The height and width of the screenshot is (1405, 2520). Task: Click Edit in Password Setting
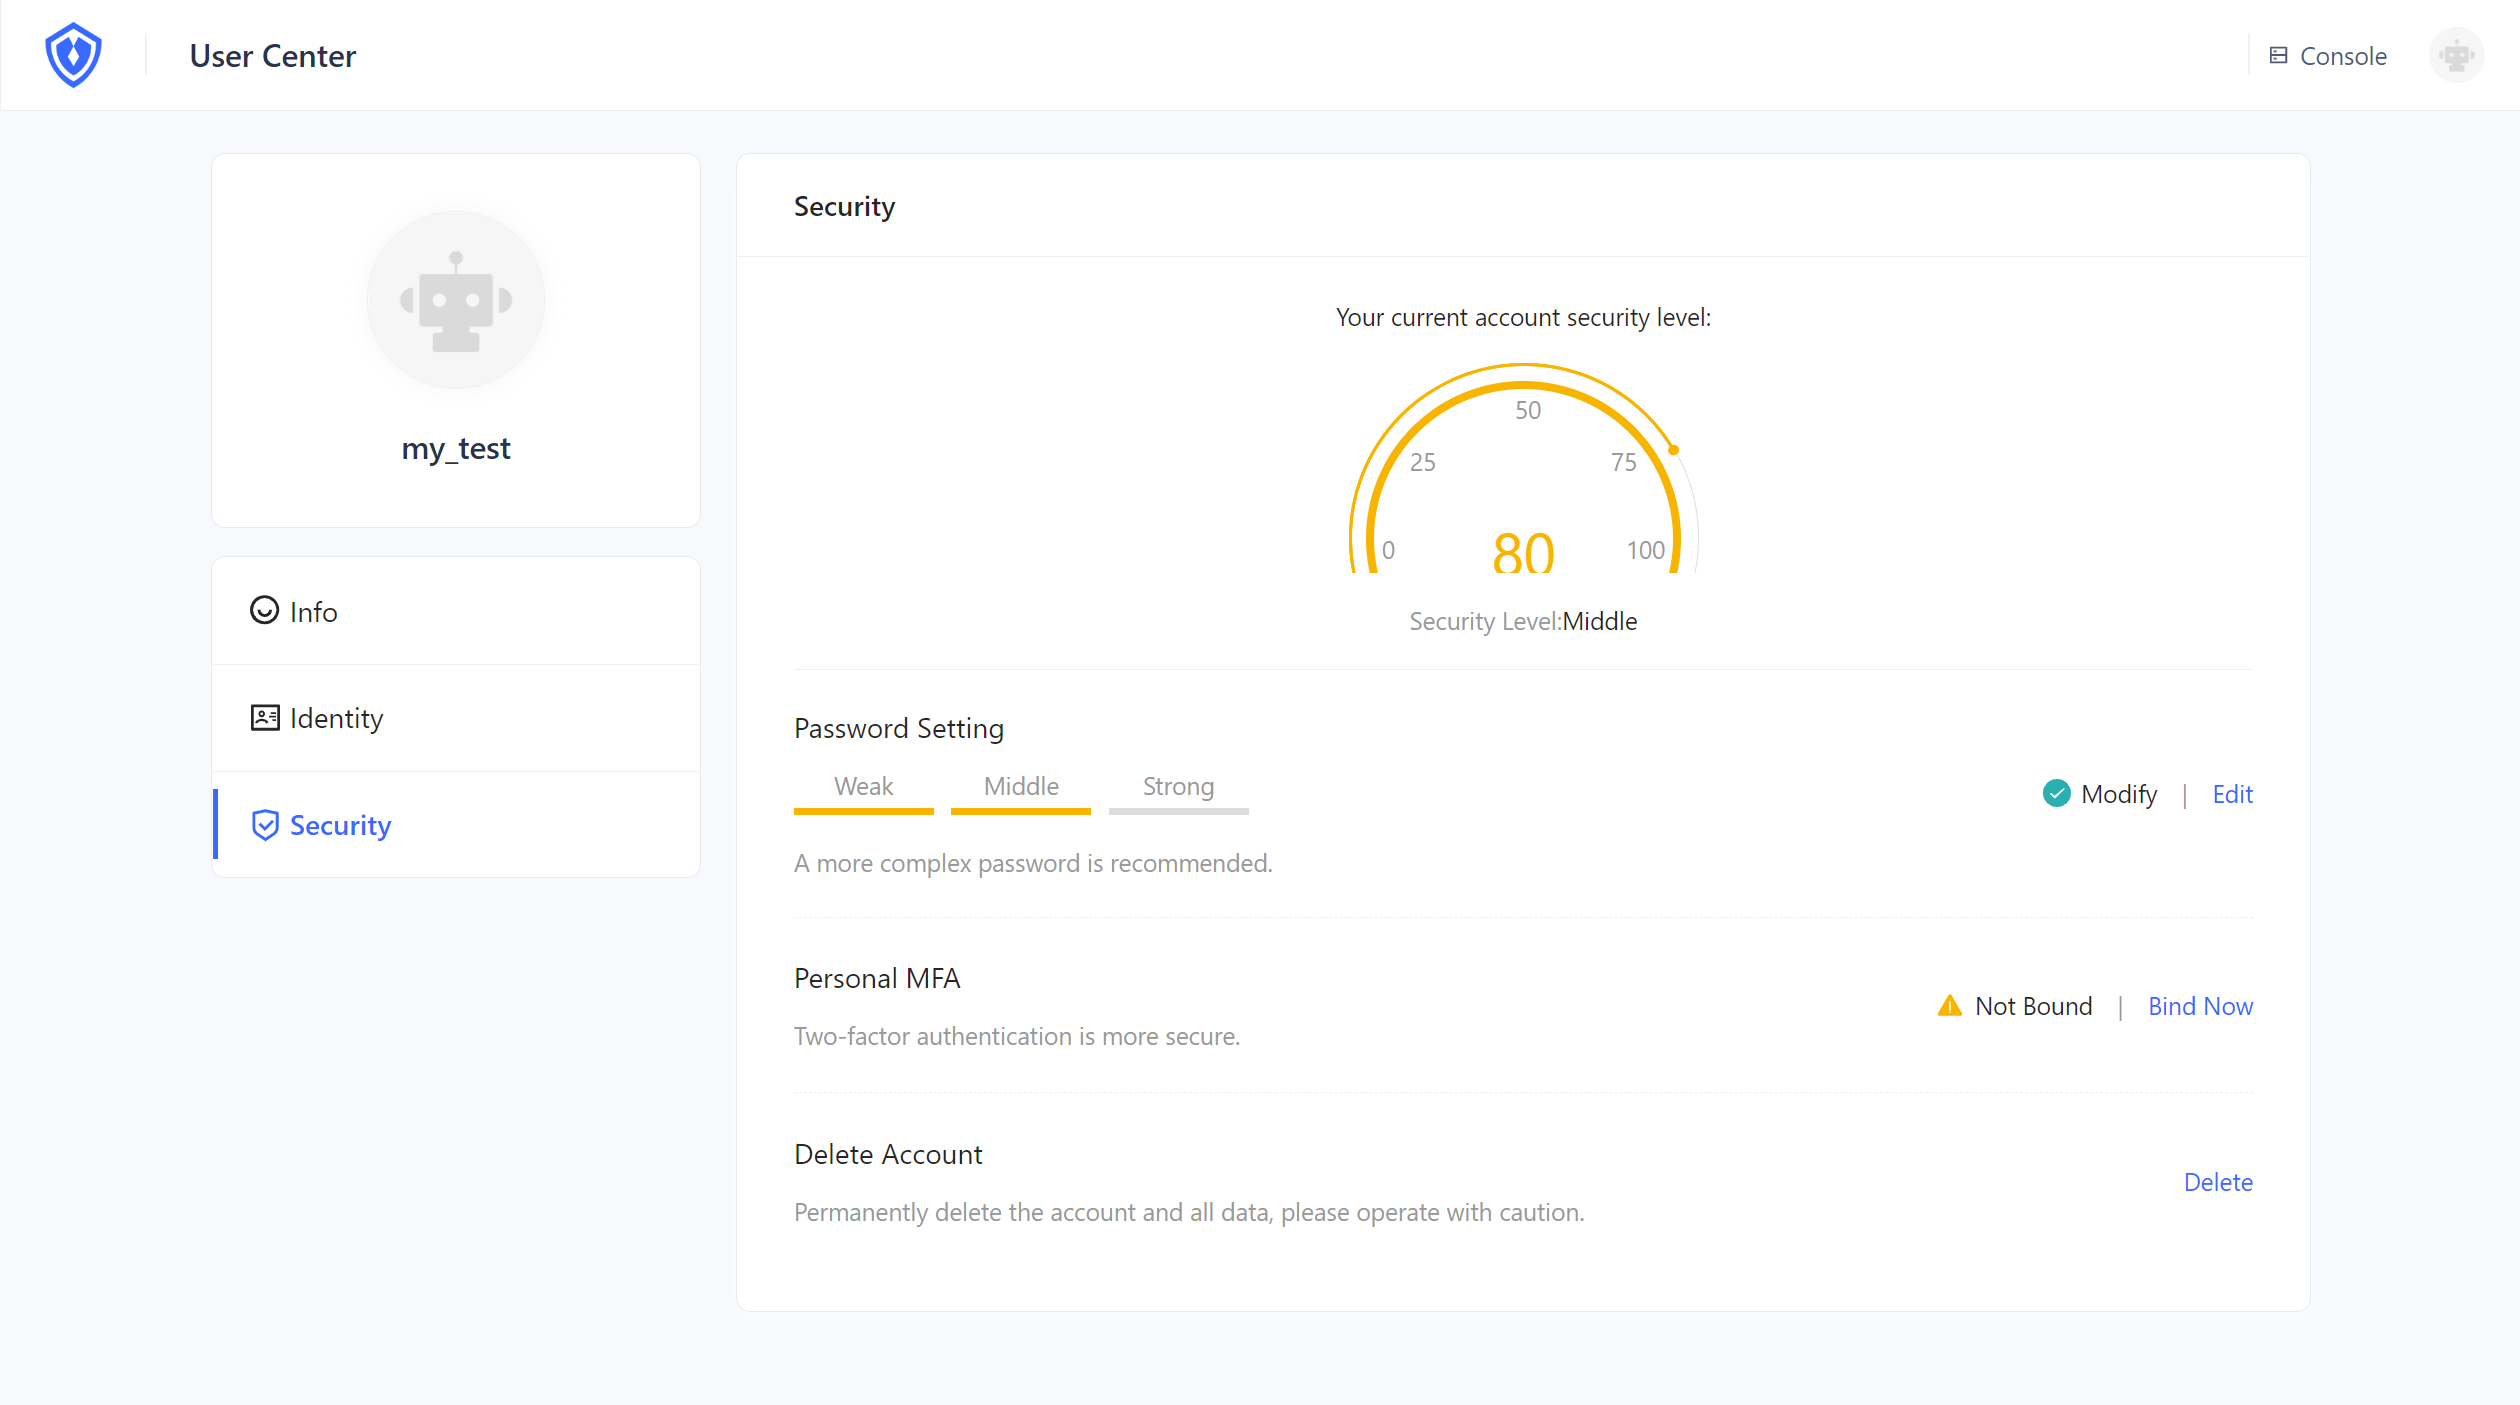[x=2233, y=793]
